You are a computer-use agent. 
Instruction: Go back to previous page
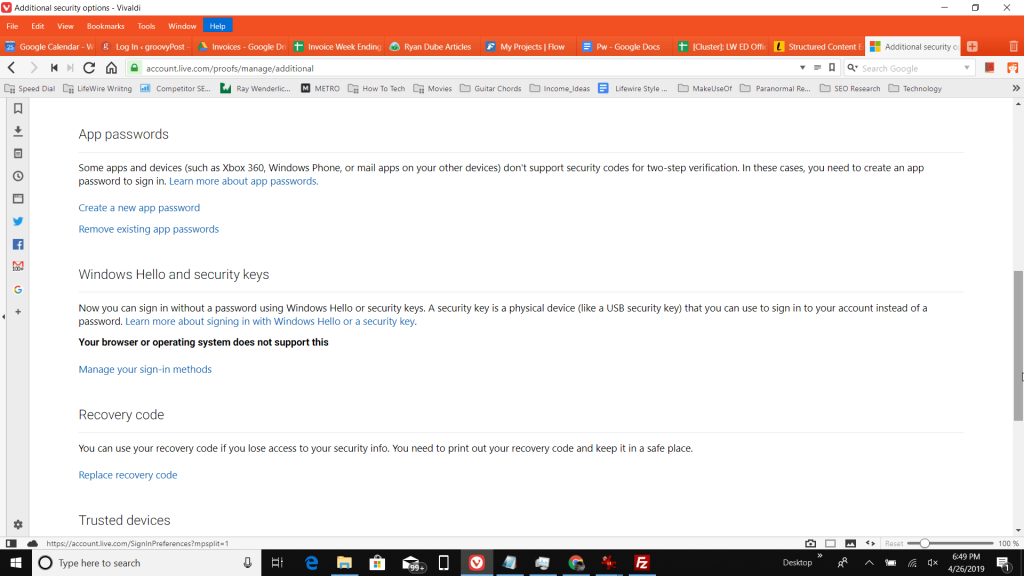tap(12, 68)
